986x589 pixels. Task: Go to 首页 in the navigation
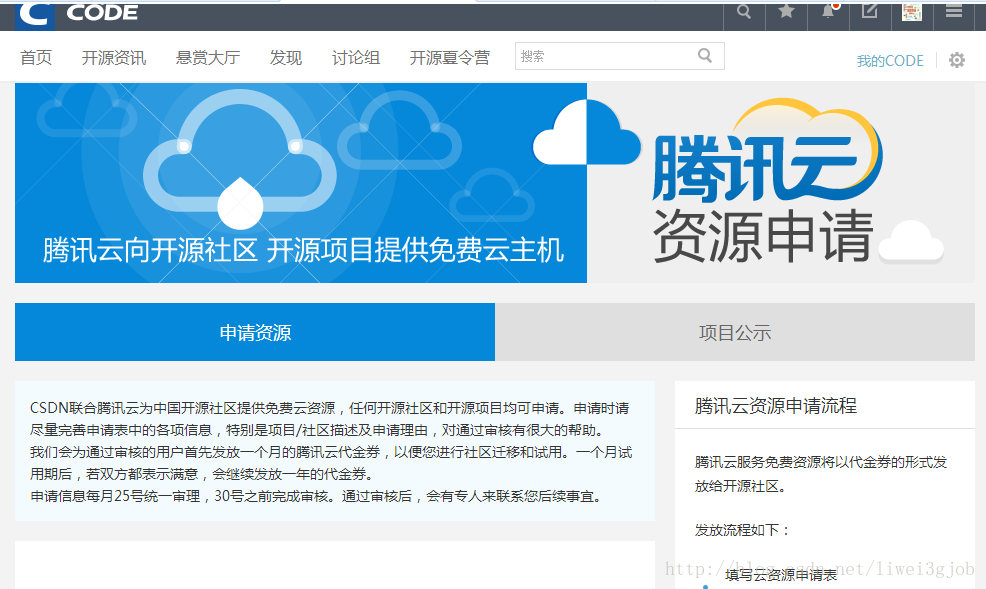[x=36, y=58]
